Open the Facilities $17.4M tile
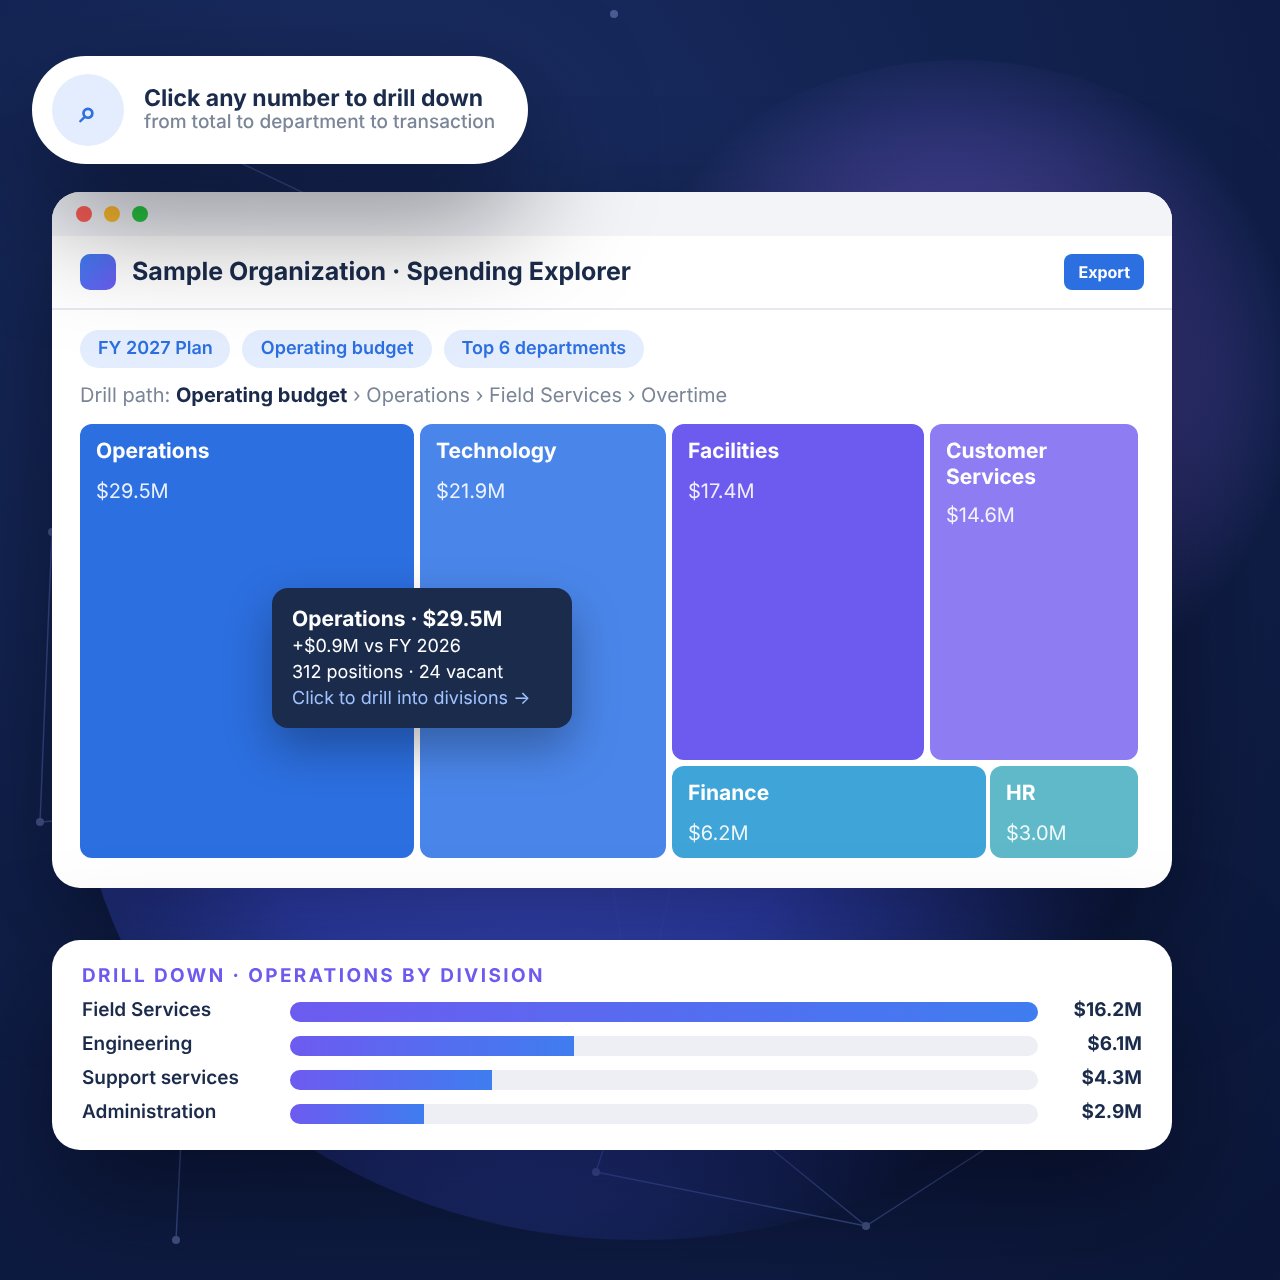Screen dimensions: 1280x1280 coord(798,592)
